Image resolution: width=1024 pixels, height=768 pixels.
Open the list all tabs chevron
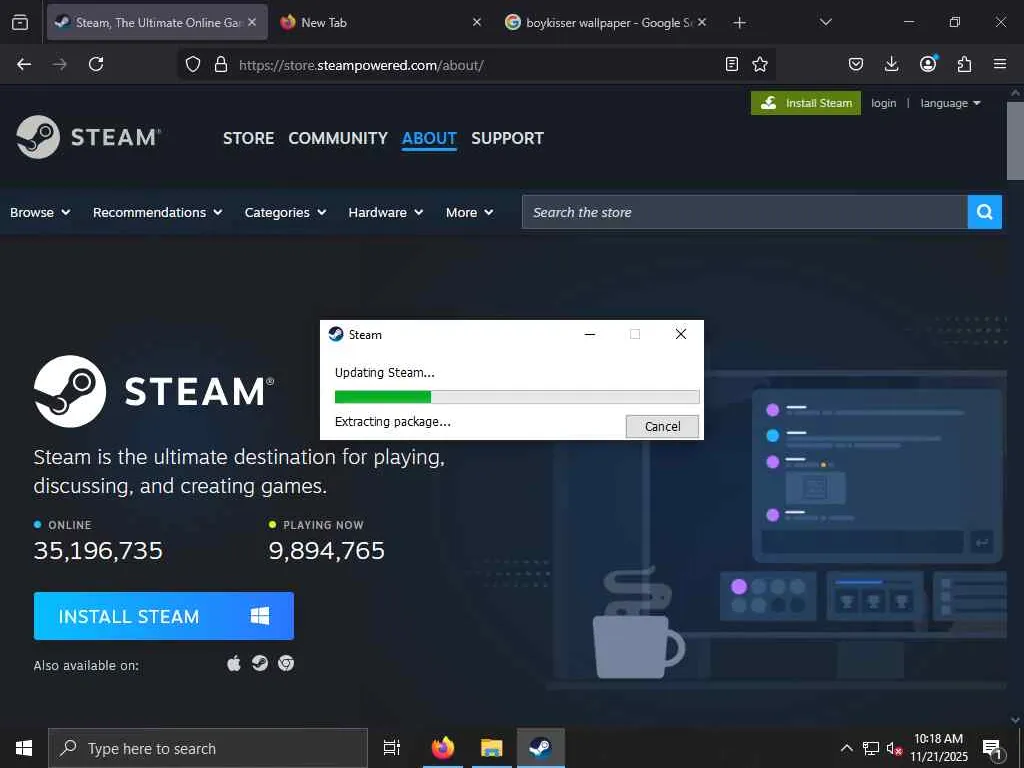coord(825,22)
